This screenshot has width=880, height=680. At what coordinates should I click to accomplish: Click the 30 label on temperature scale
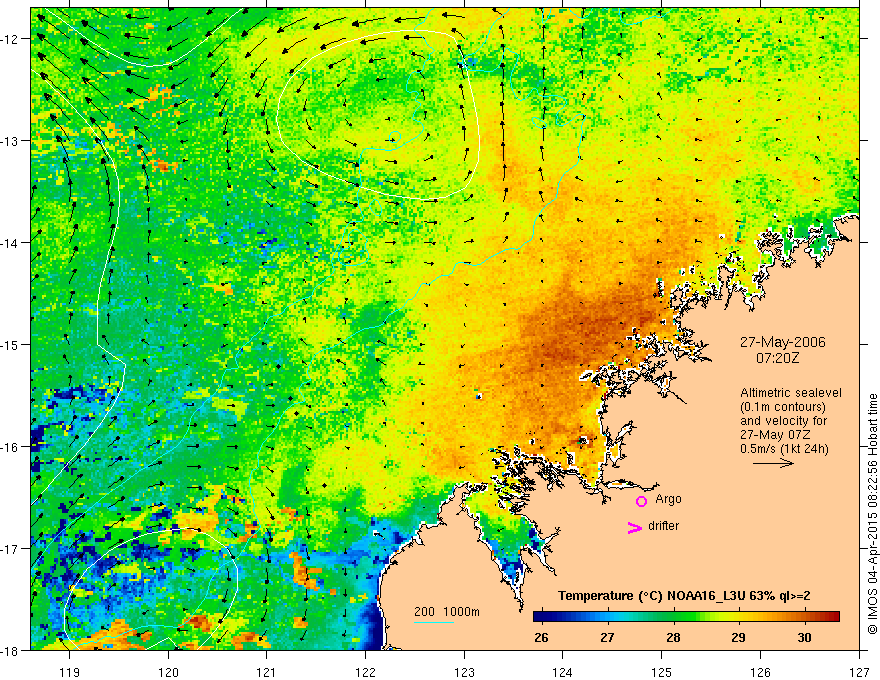(x=804, y=638)
